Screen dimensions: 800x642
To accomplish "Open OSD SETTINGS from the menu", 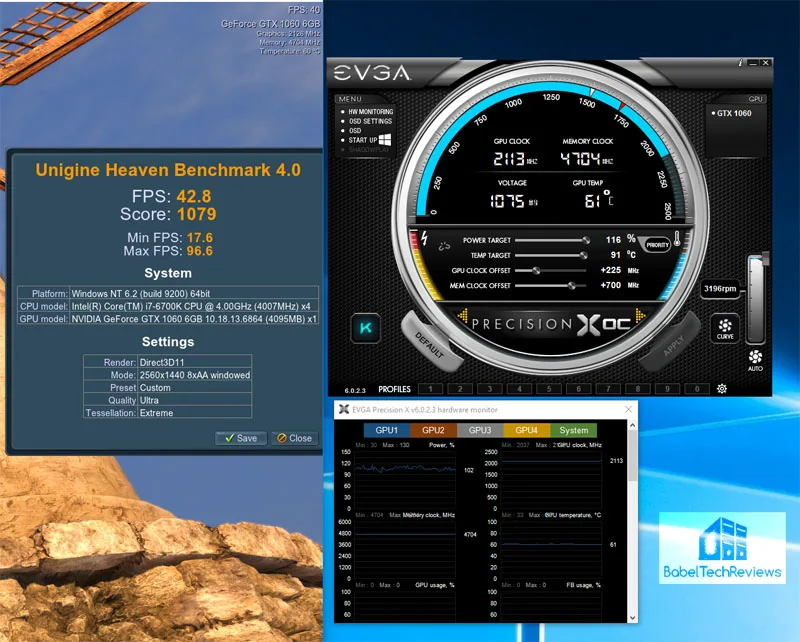I will click(370, 121).
